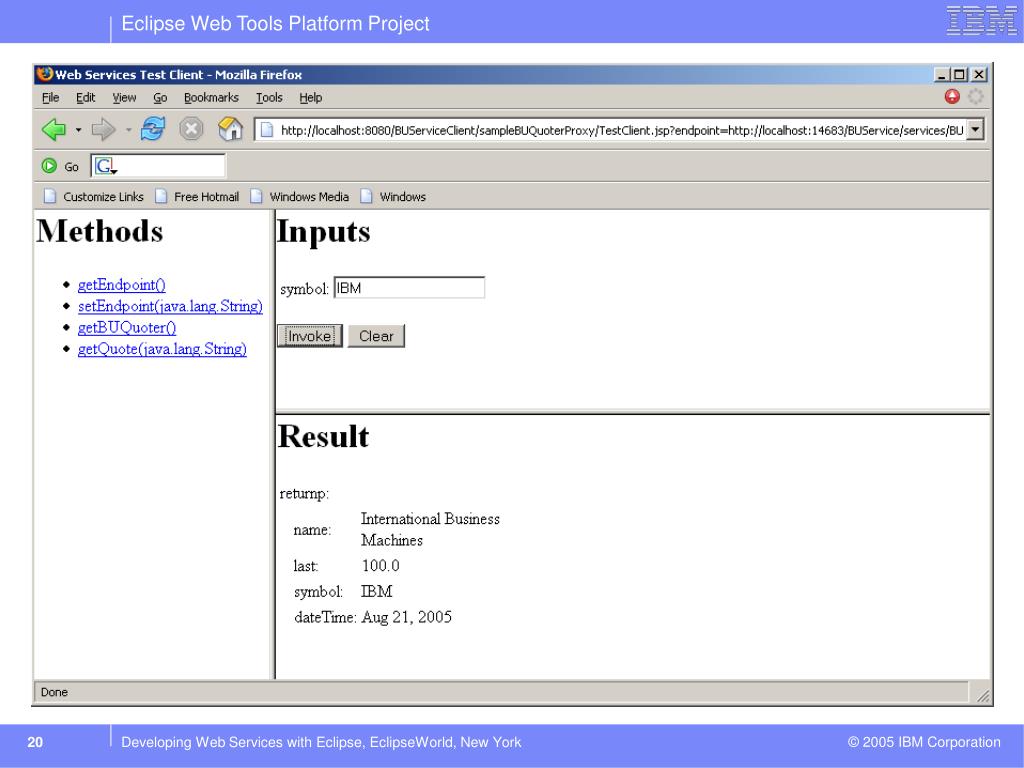Open the Windows Media bookmark
1024x768 pixels.
300,197
